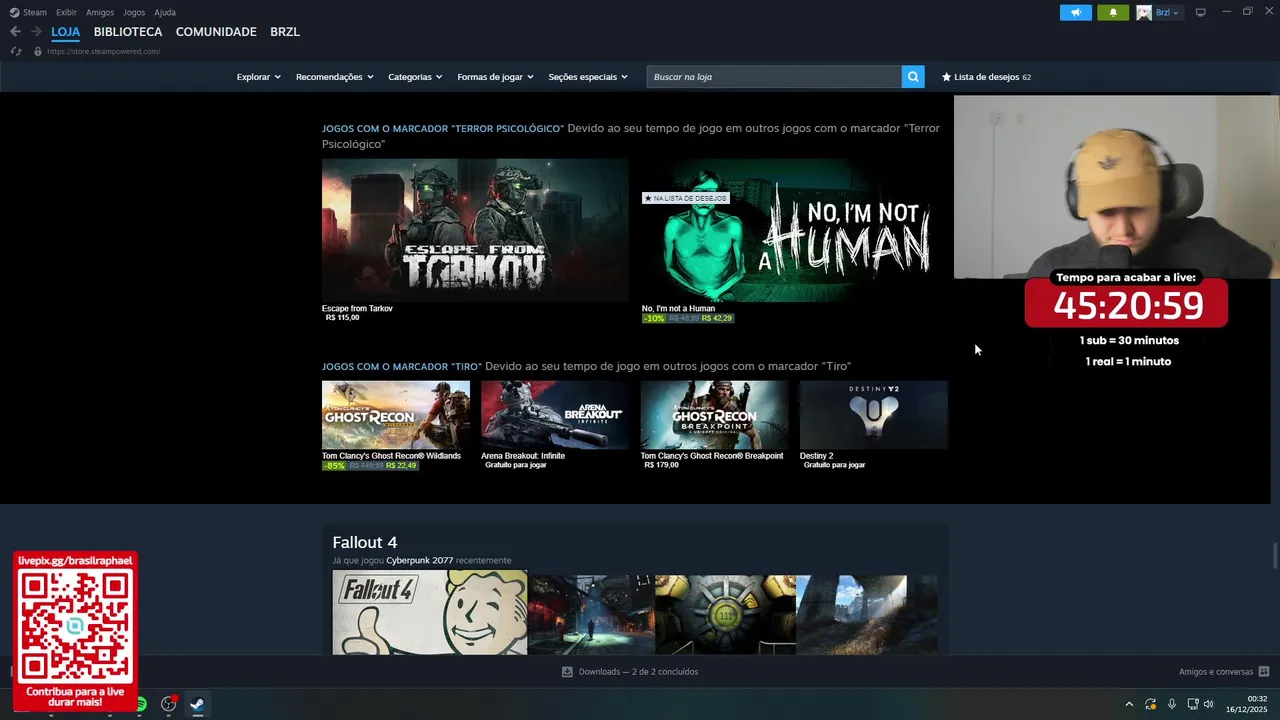This screenshot has width=1280, height=720.
Task: Go forward with the right arrow
Action: pos(36,32)
